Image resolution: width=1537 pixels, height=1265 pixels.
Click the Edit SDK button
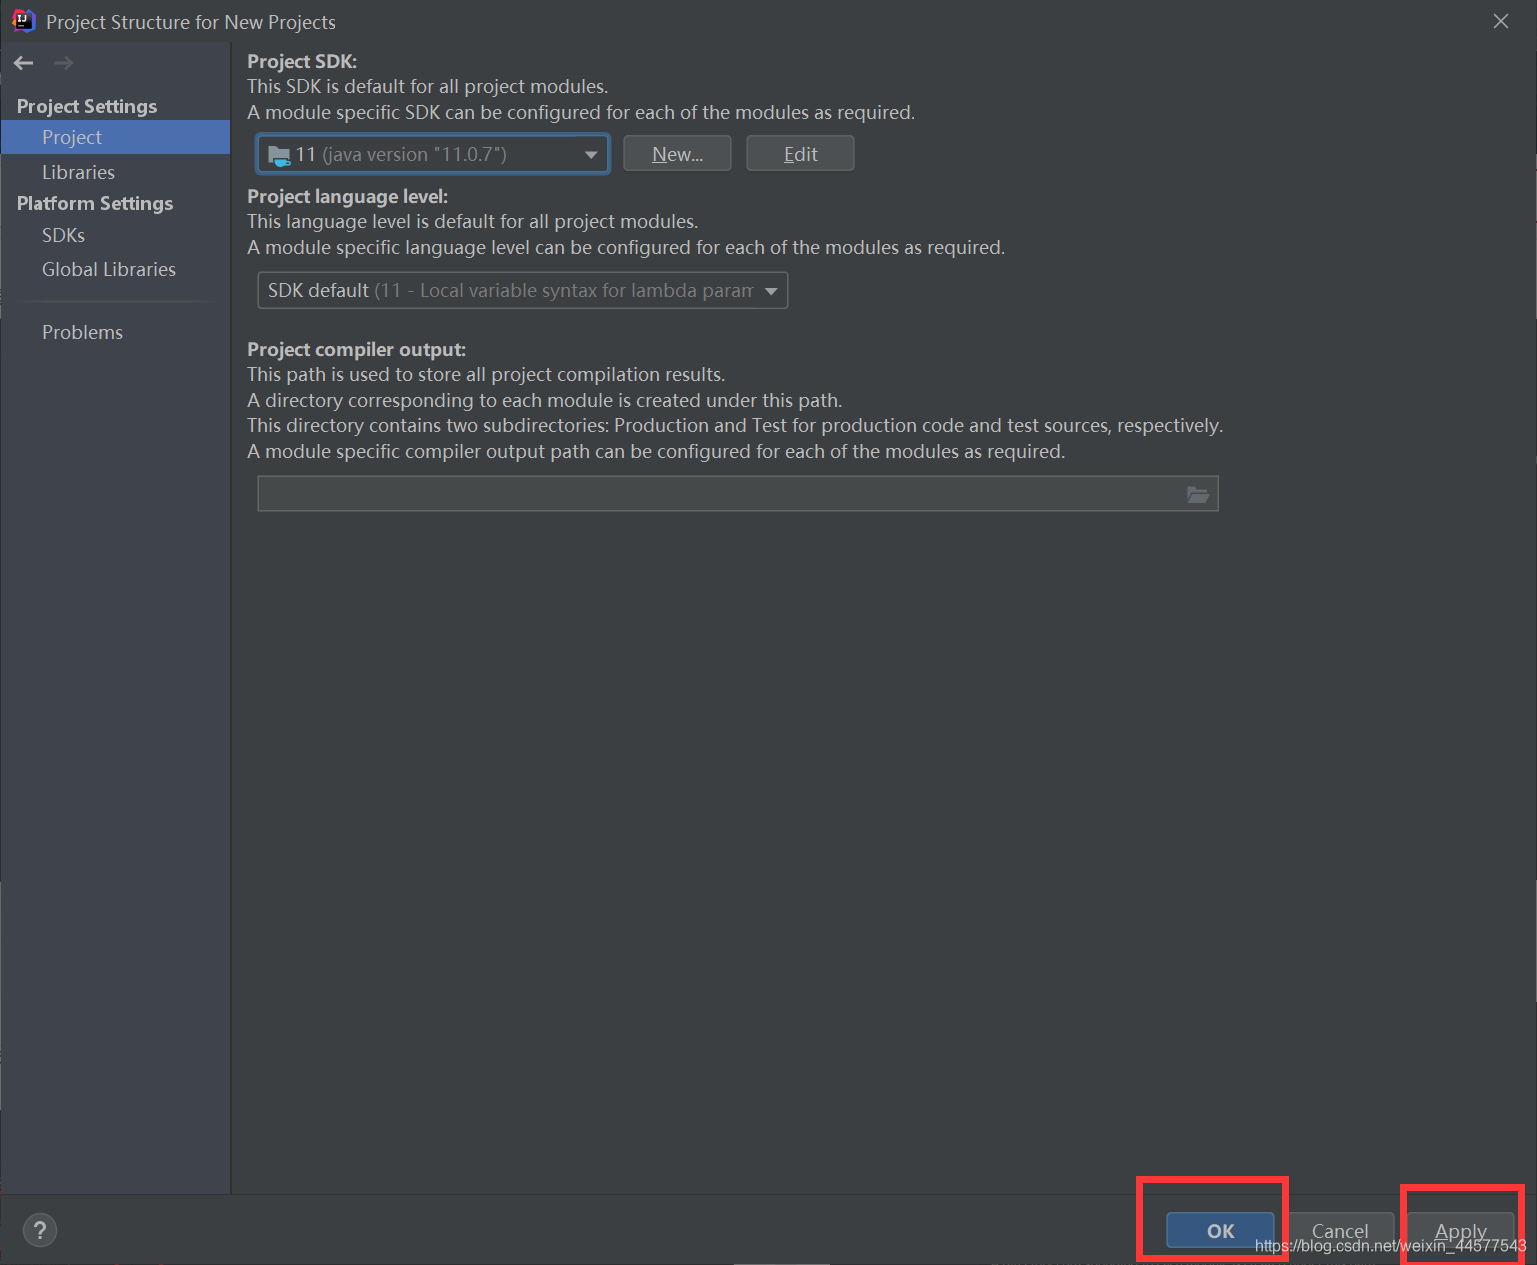point(800,154)
